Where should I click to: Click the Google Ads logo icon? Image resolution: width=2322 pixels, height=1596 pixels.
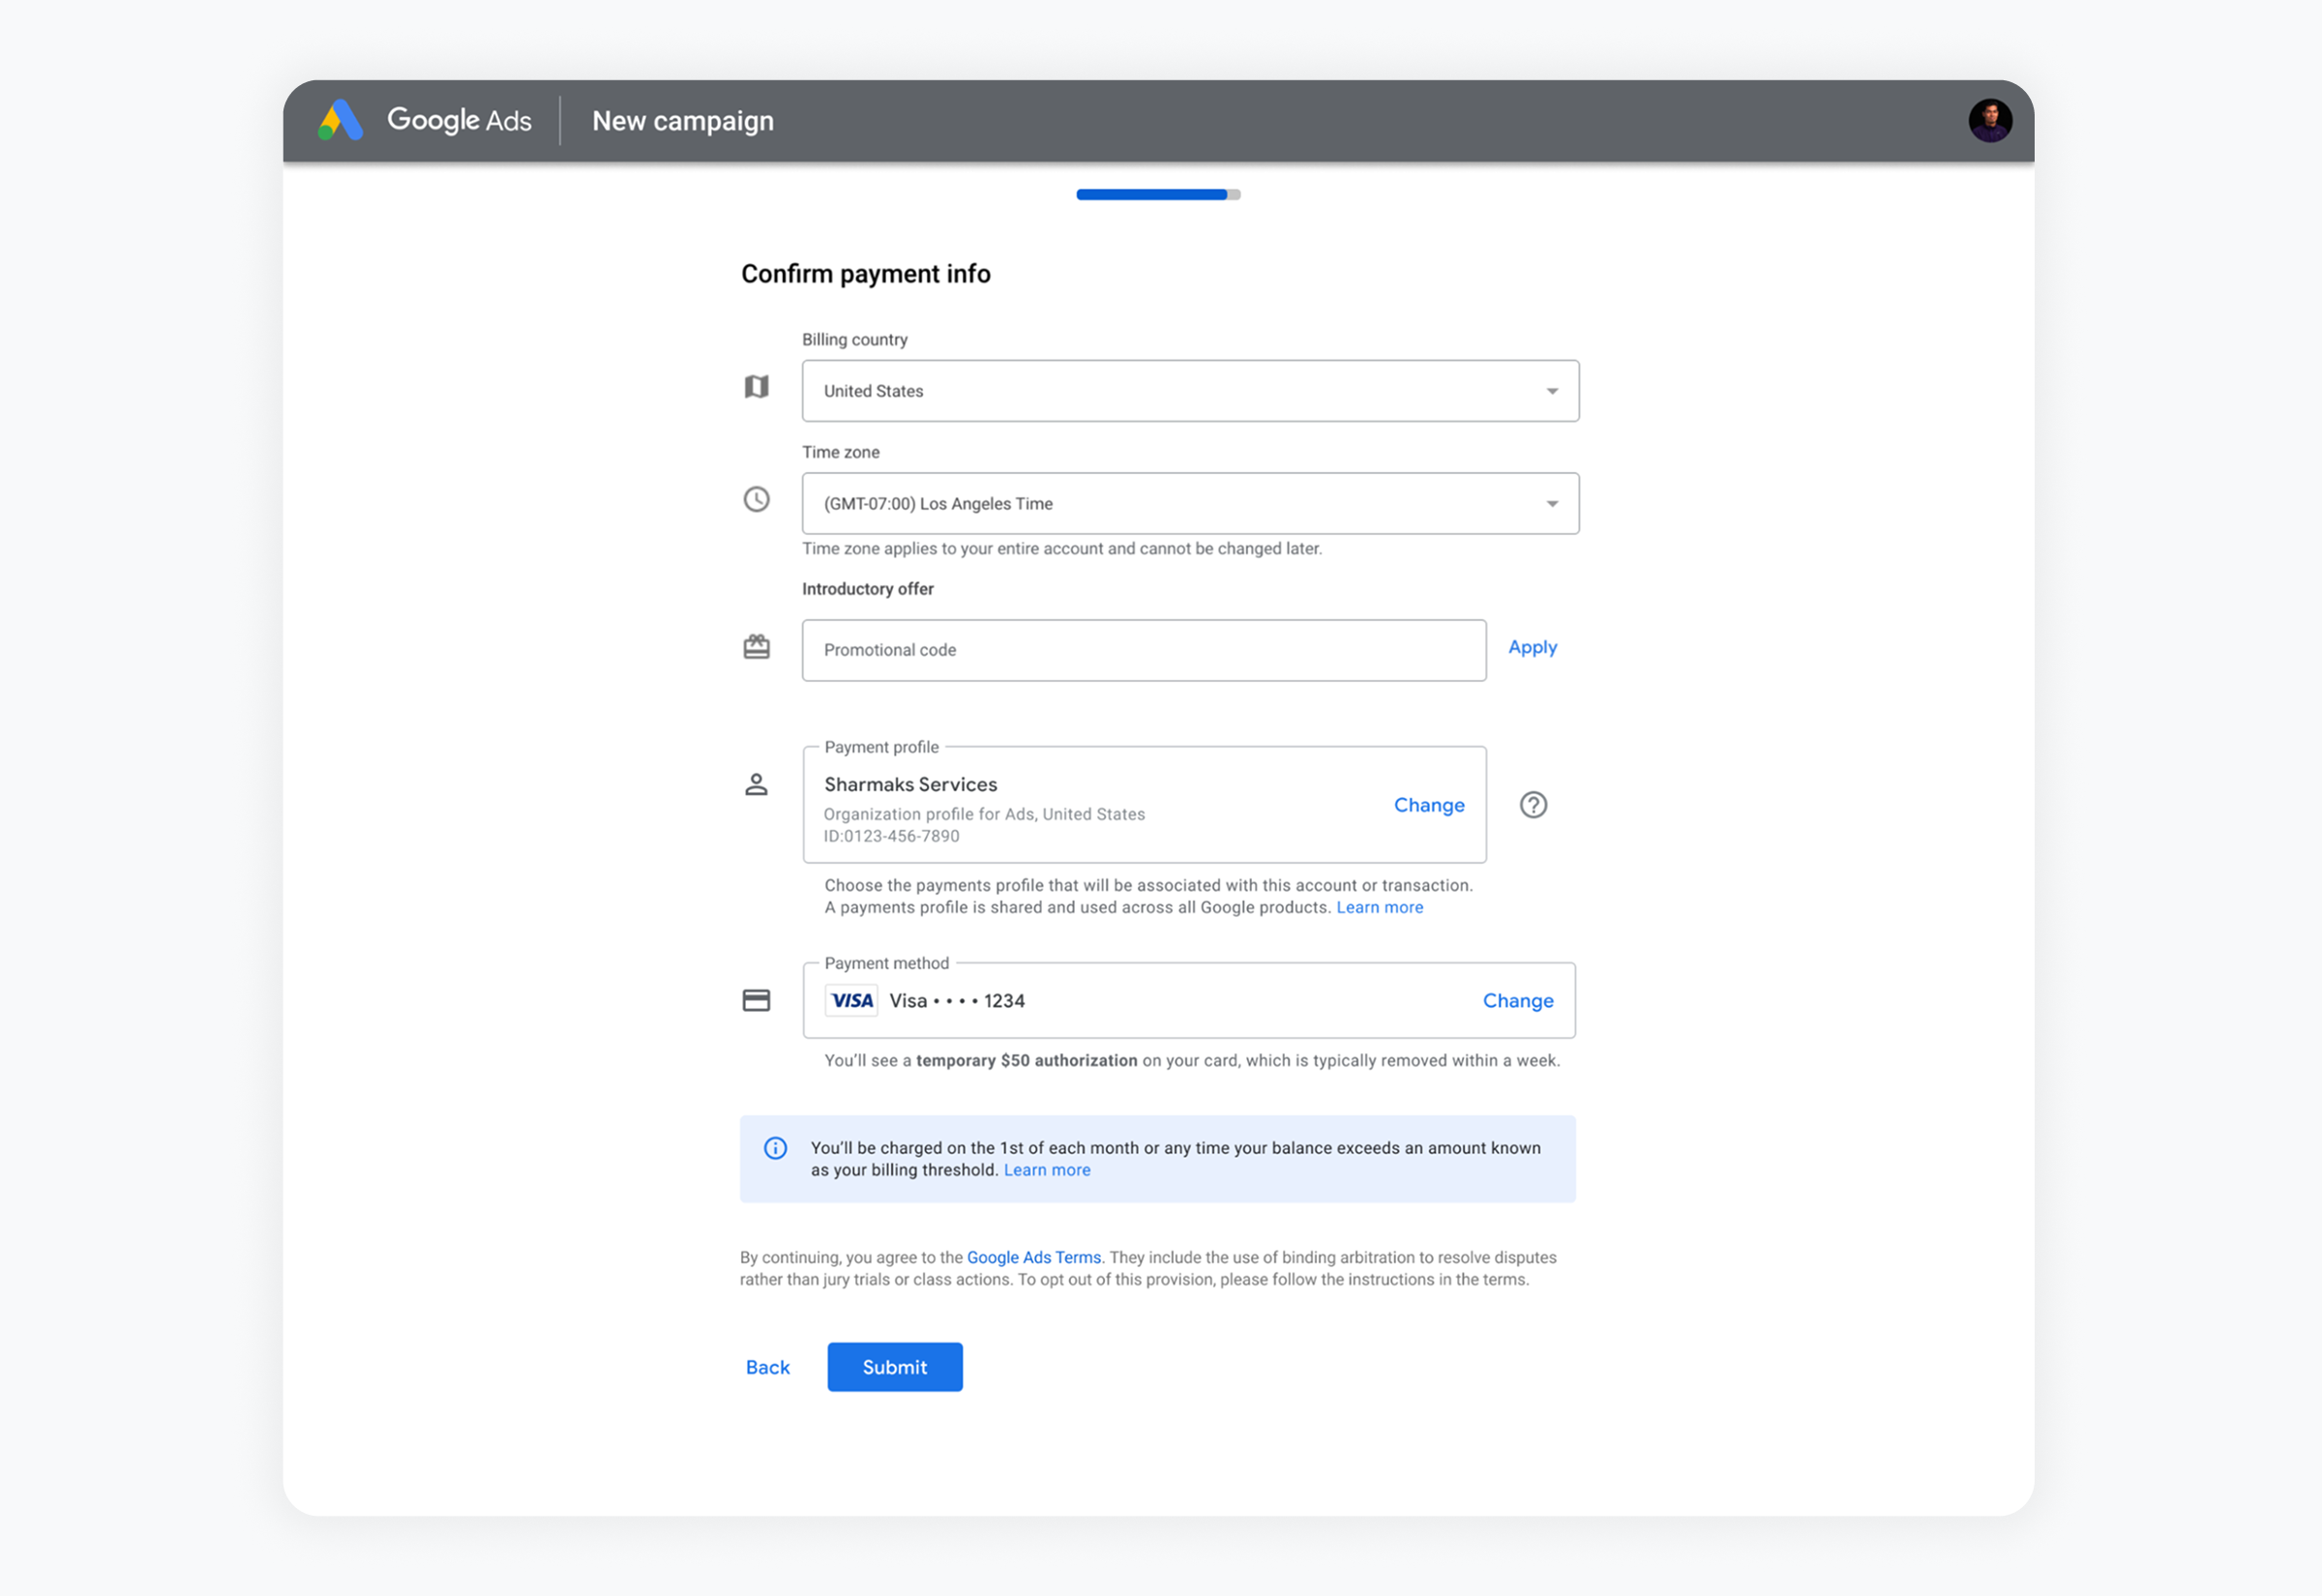[340, 120]
